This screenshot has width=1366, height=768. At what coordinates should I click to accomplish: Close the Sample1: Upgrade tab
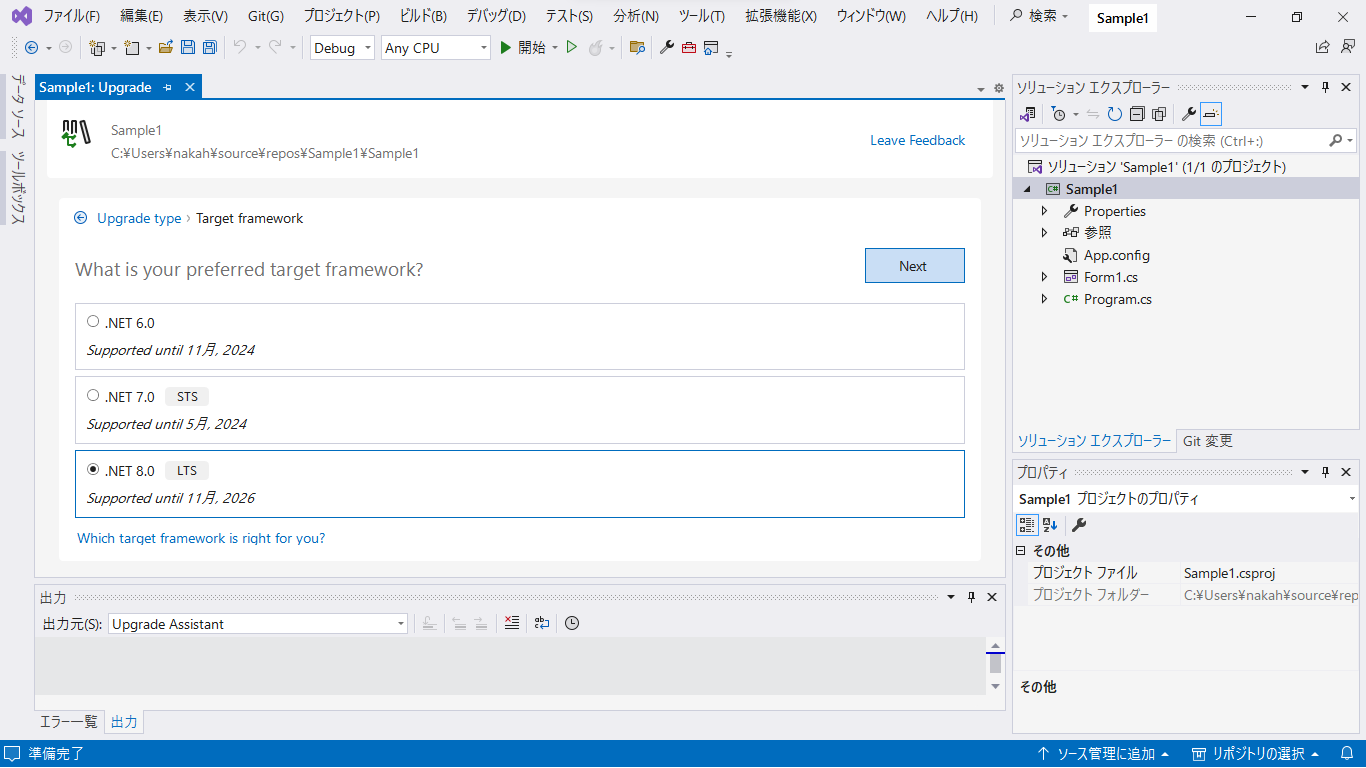[188, 88]
